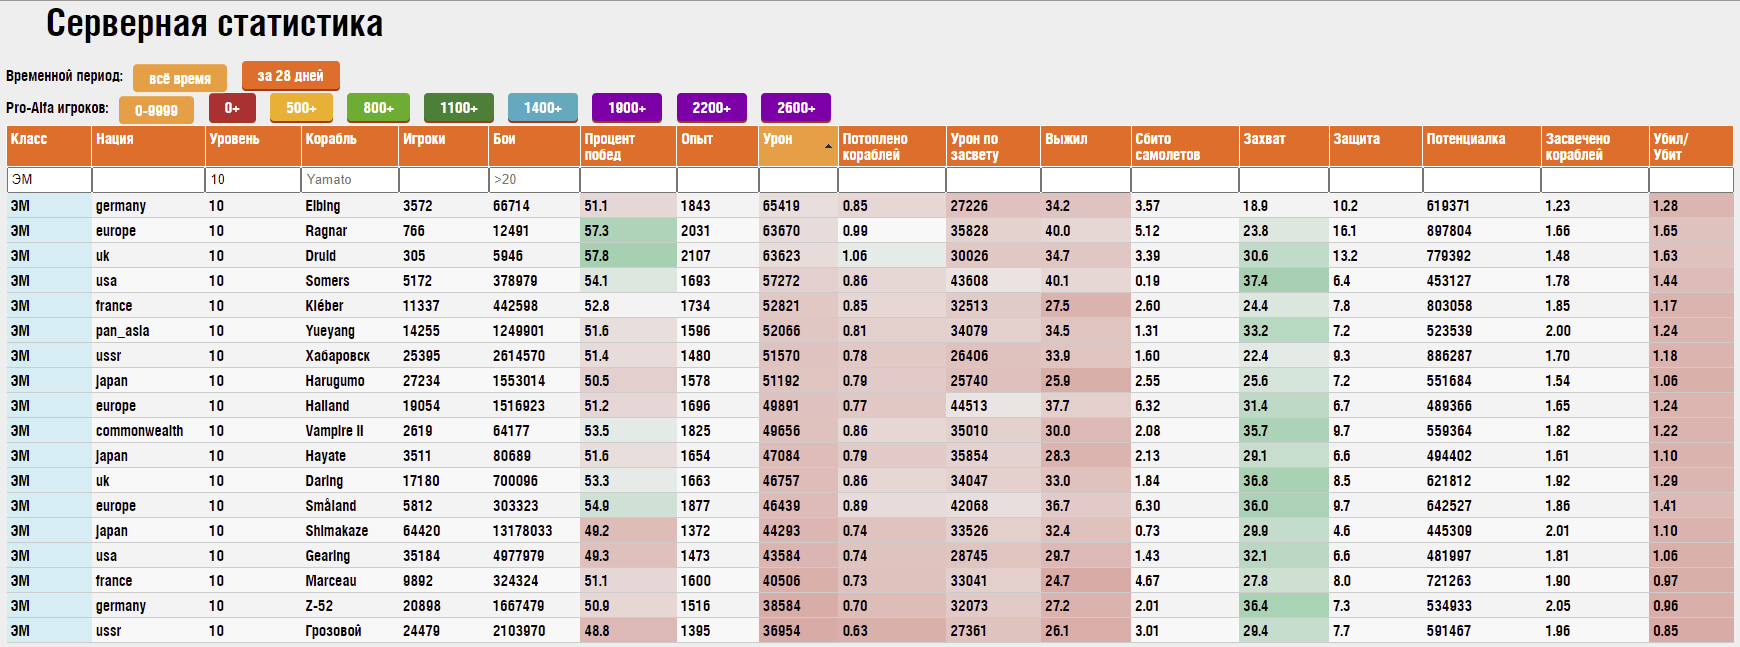Choose the 2600+ Pro-Alfa filter

pyautogui.click(x=796, y=108)
